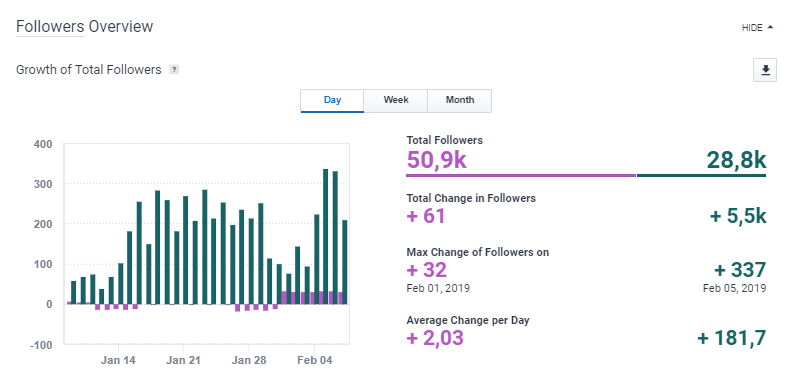Select the green progress bar segment
This screenshot has width=794, height=390.
coord(701,175)
